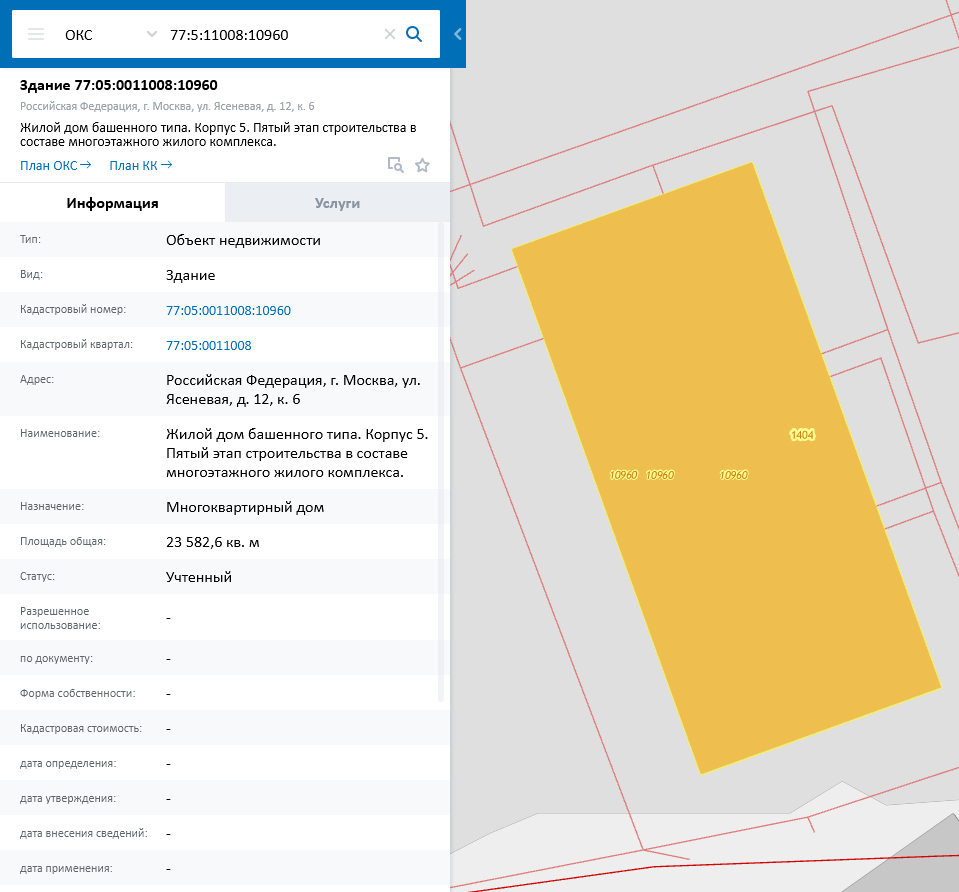Click the leftmost 10960 map label
The image size is (959, 892).
coord(623,475)
